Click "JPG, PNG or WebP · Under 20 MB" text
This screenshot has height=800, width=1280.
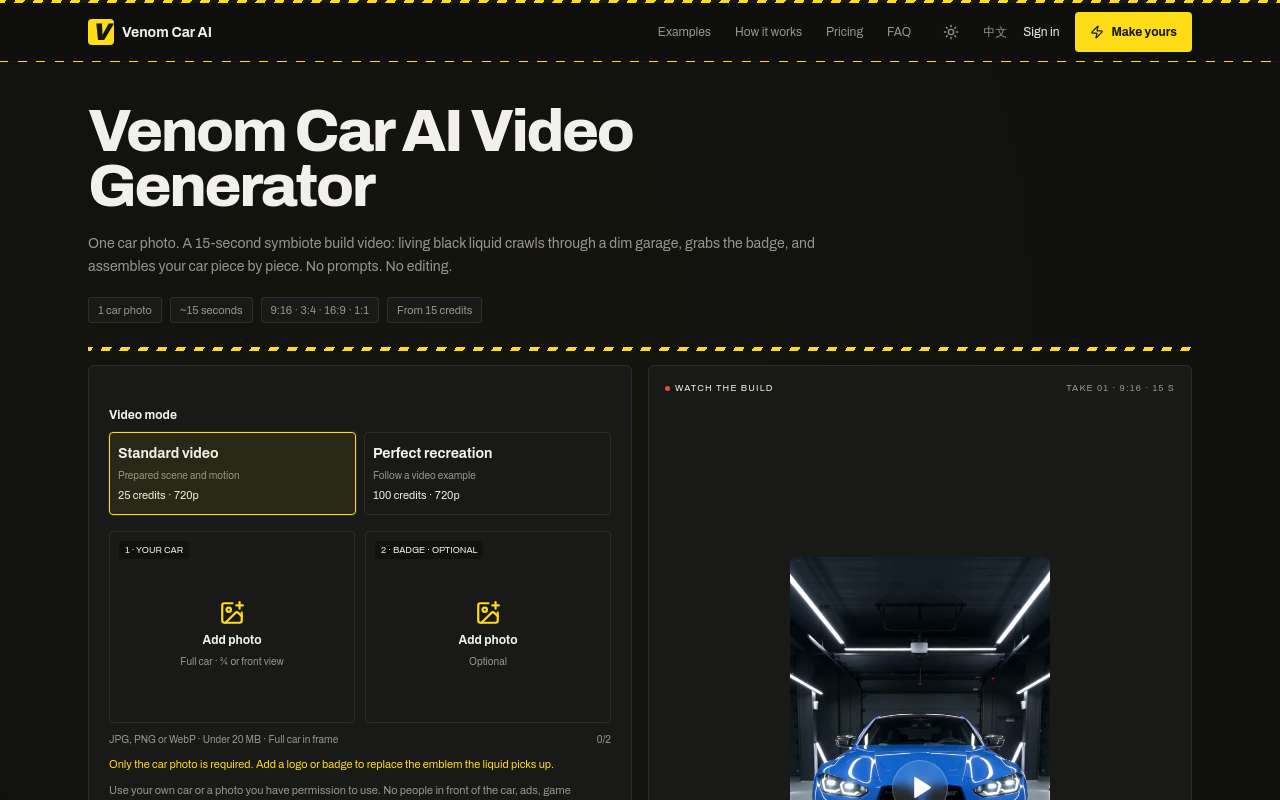(x=186, y=740)
